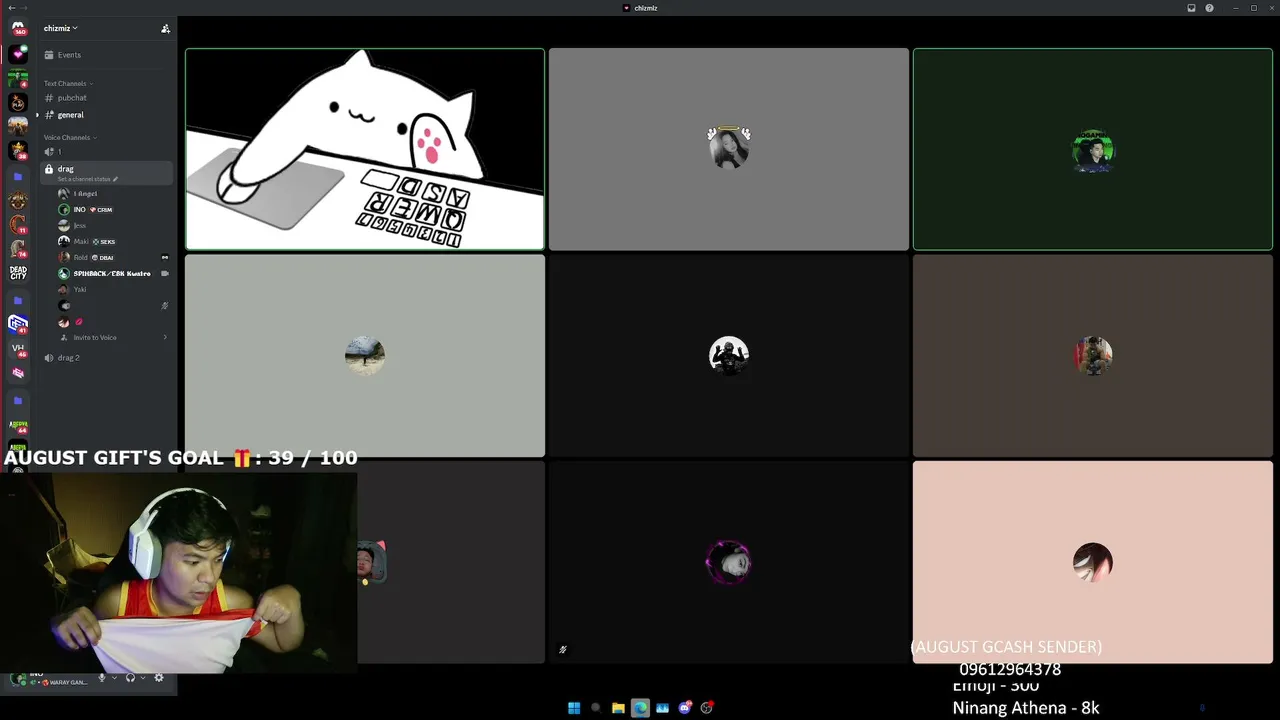Screen dimensions: 1280x720
Task: Open the server folder above DEAD CITY list
Action: (x=18, y=176)
